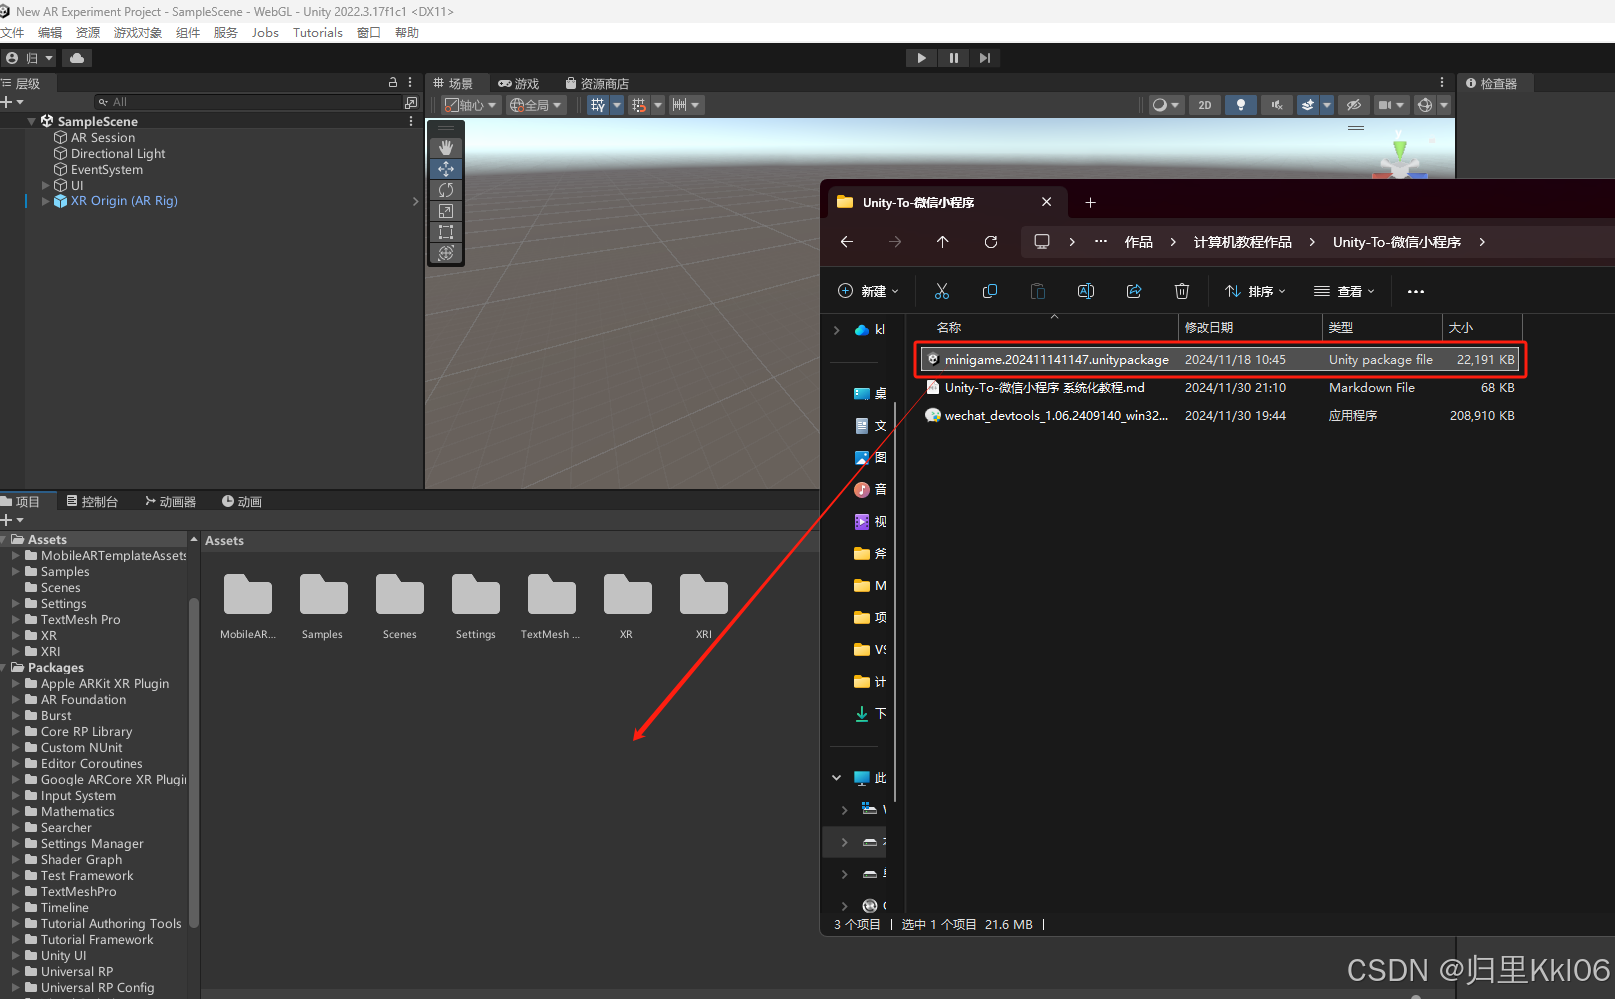Go up one folder in File Explorer
The image size is (1615, 999).
click(943, 242)
